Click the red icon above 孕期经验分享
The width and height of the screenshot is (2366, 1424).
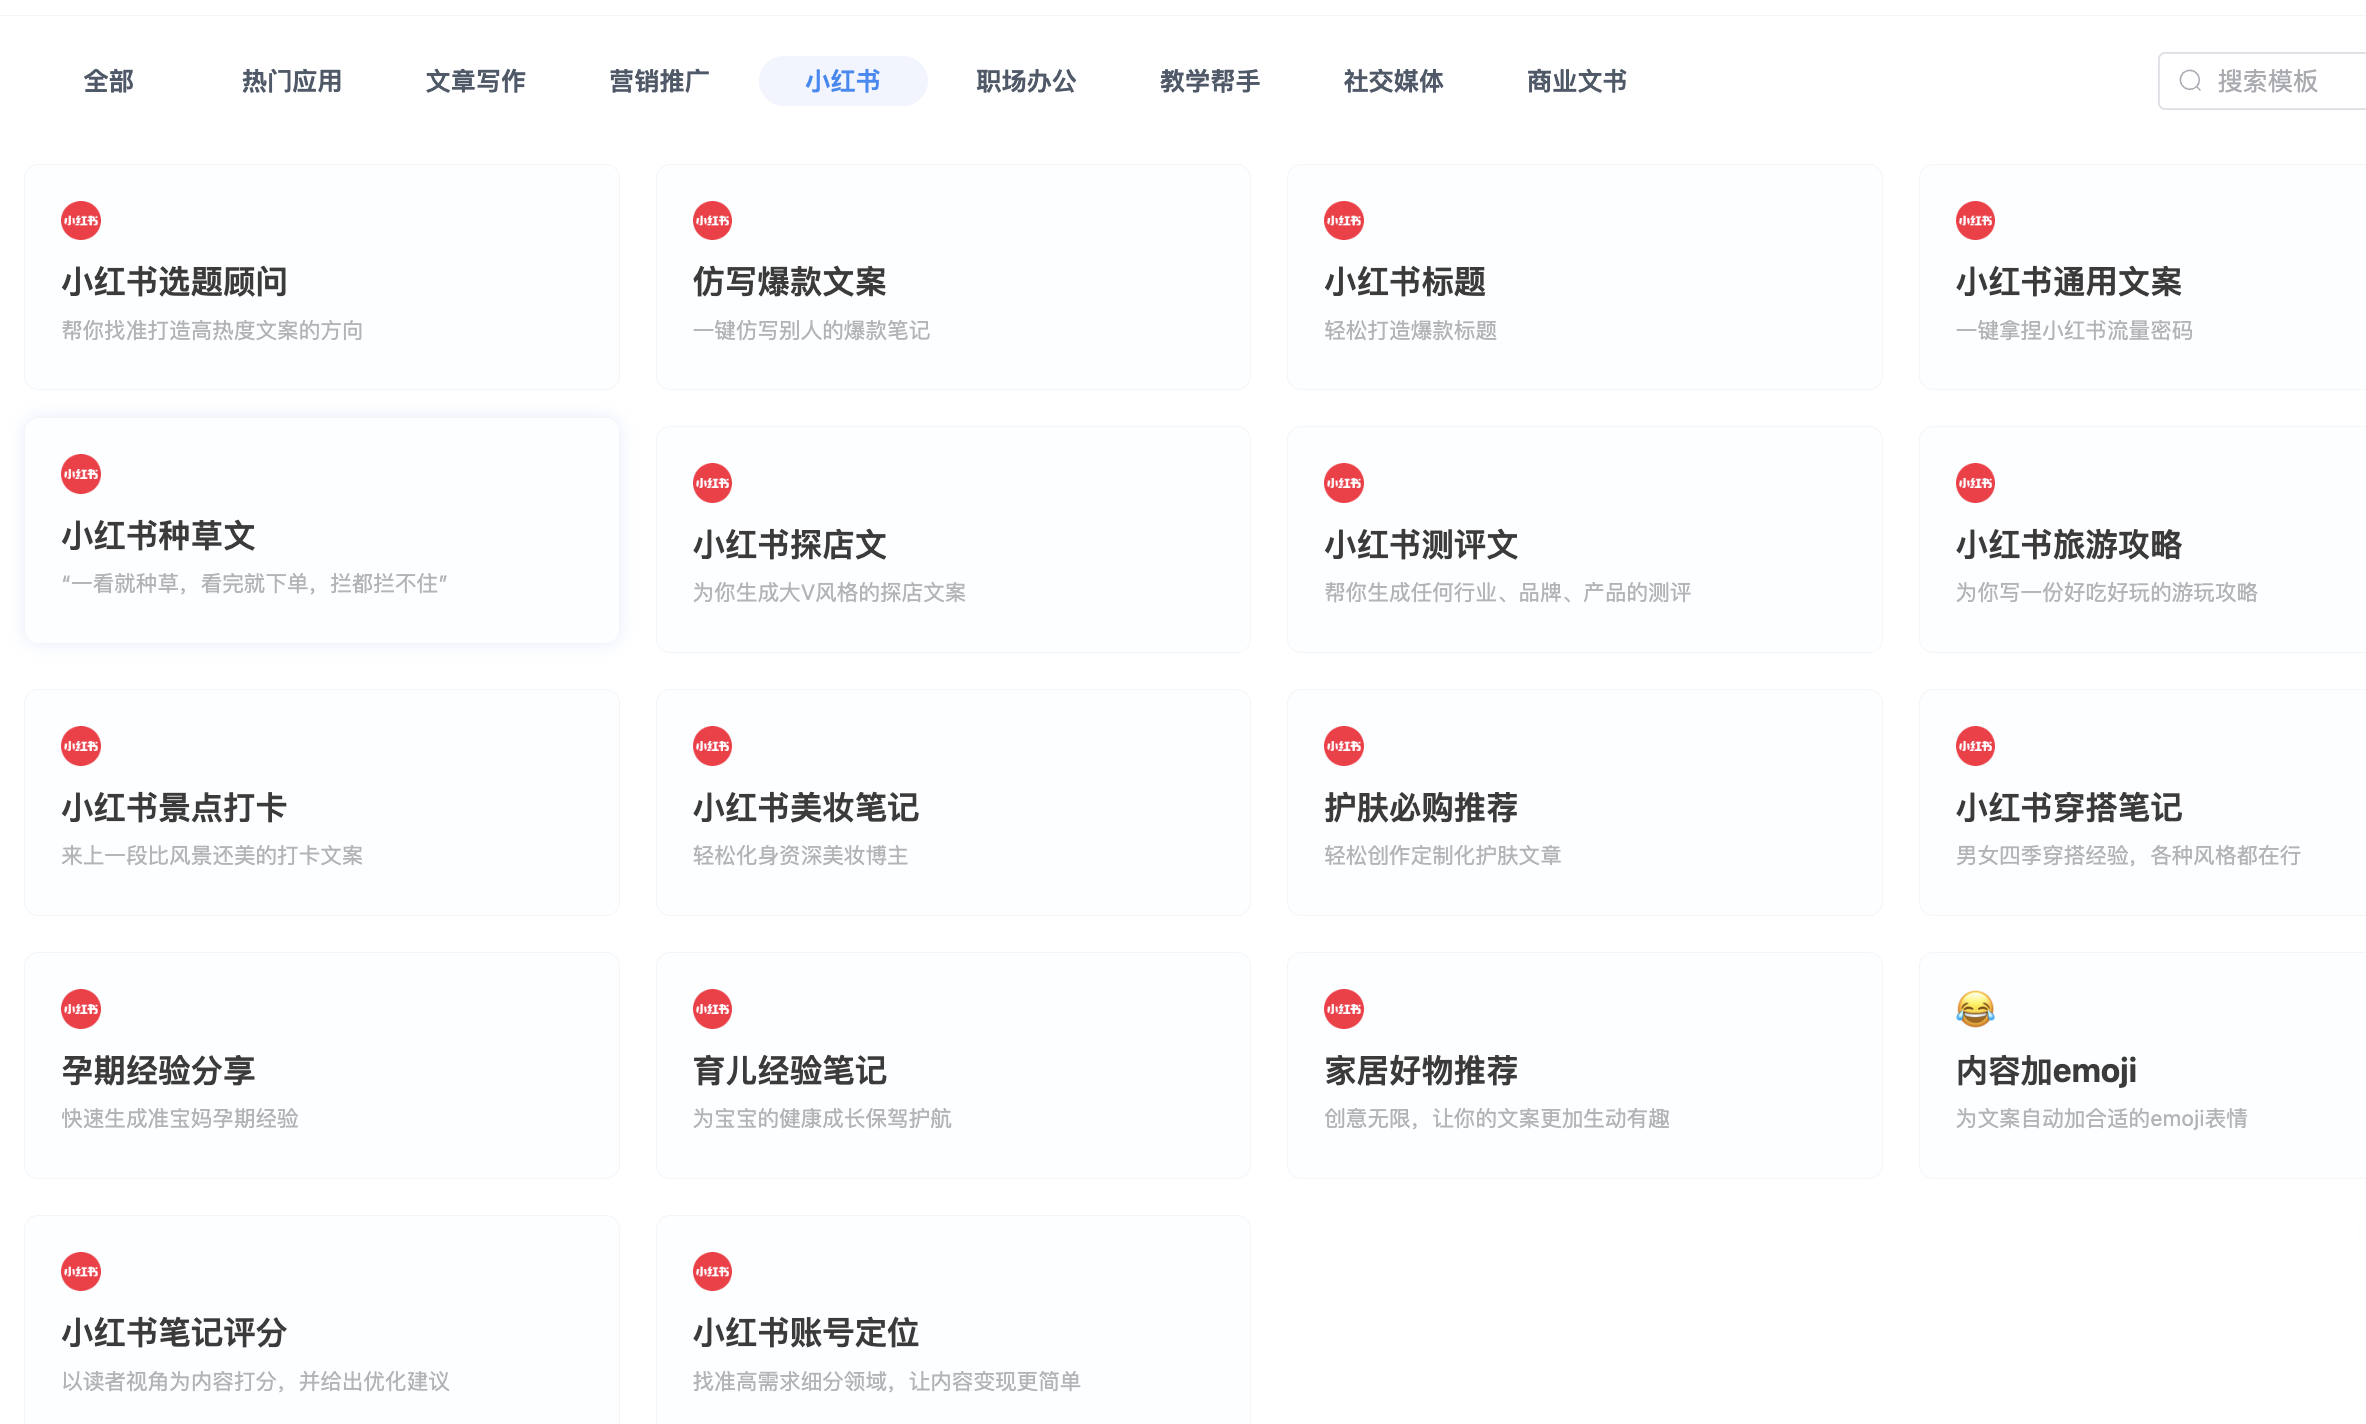pos(81,1009)
